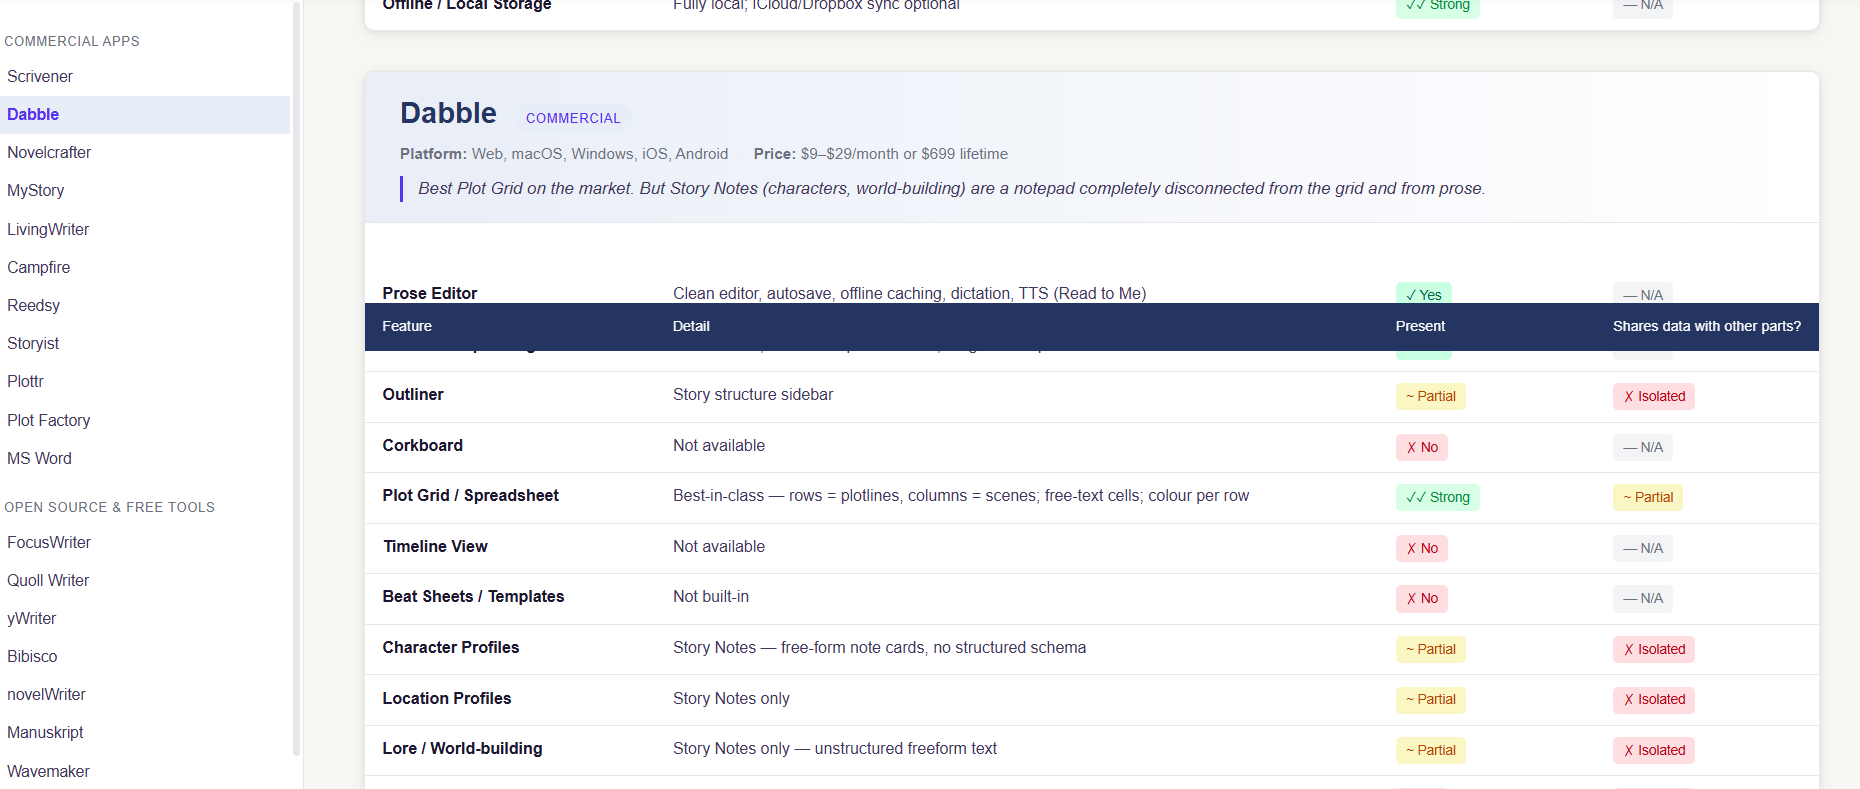The image size is (1860, 789).
Task: Open the LivingWriter comparison
Action: pos(48,230)
